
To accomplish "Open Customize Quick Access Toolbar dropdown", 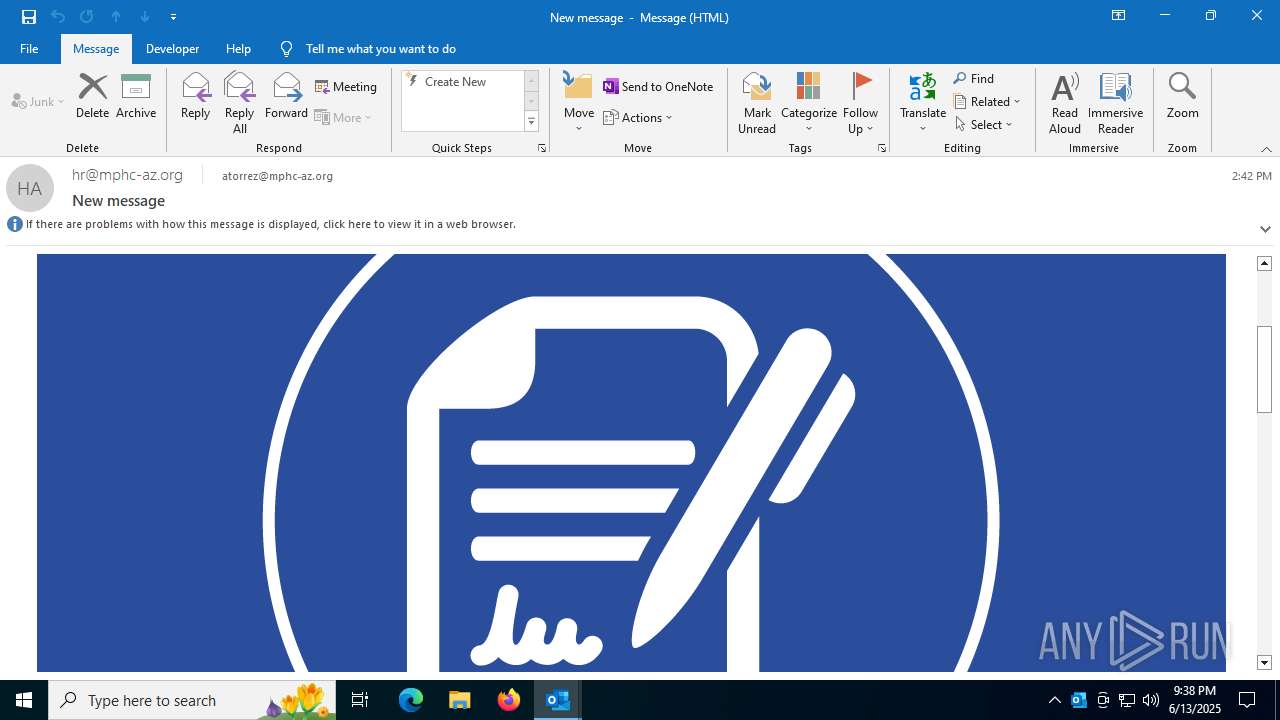I will (174, 17).
